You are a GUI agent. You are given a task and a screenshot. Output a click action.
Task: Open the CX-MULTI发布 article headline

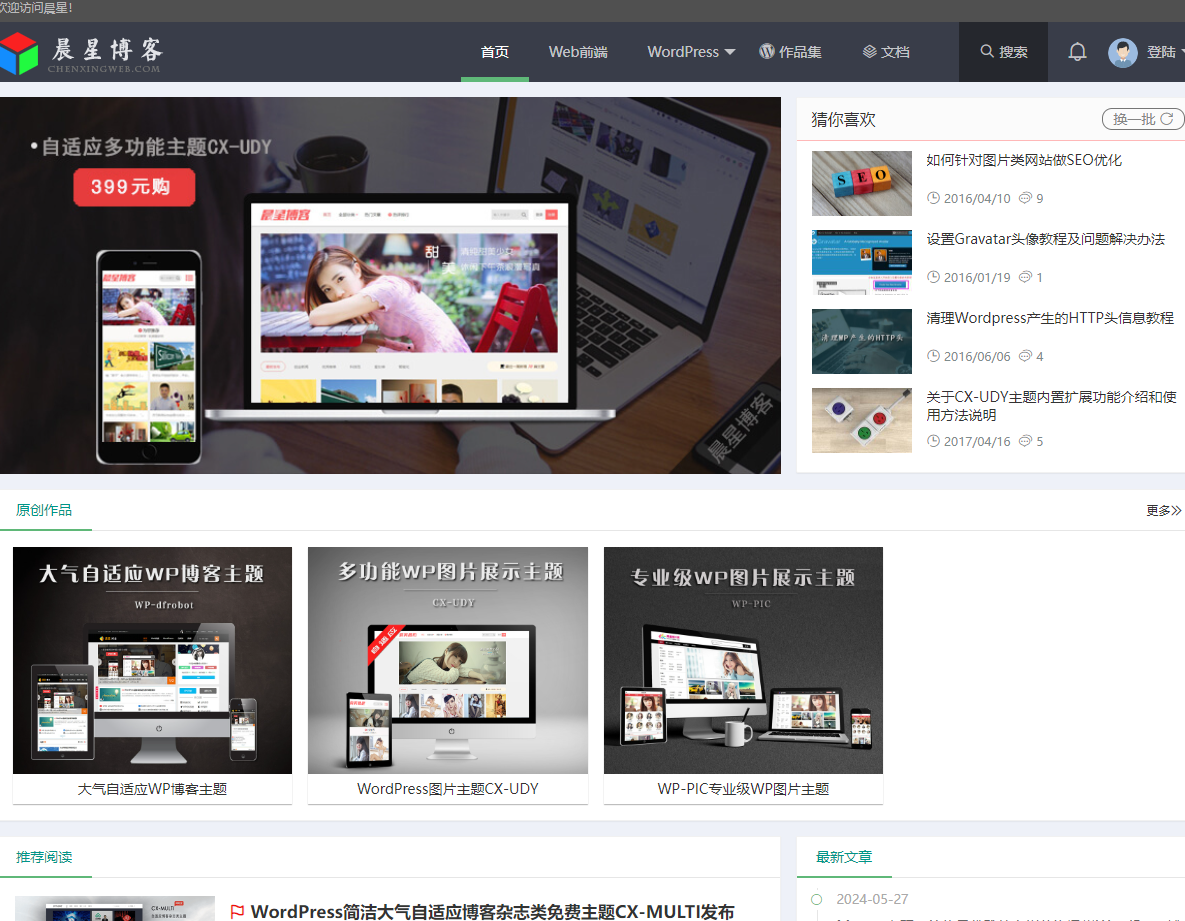[x=492, y=911]
